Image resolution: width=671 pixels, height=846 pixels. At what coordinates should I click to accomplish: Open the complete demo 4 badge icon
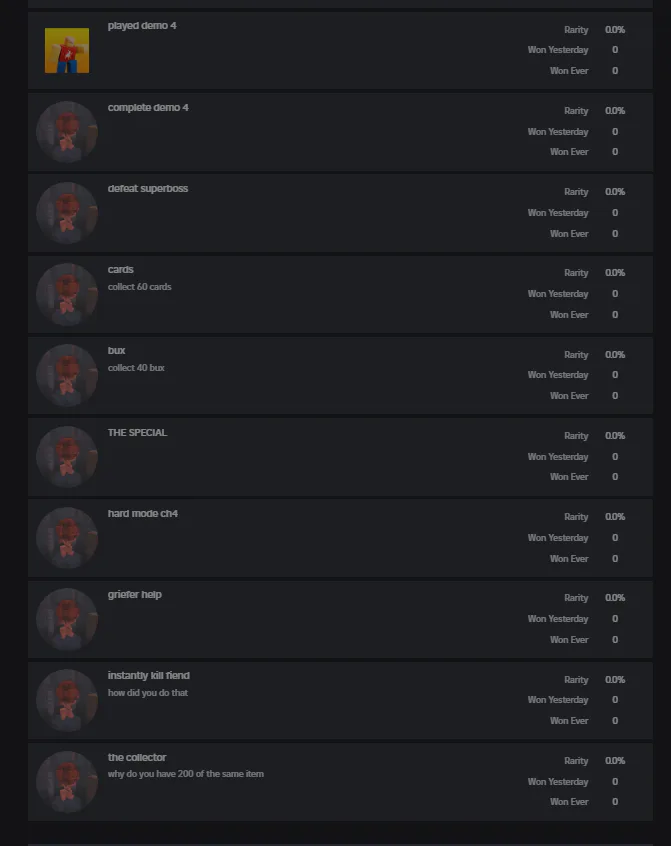click(67, 132)
